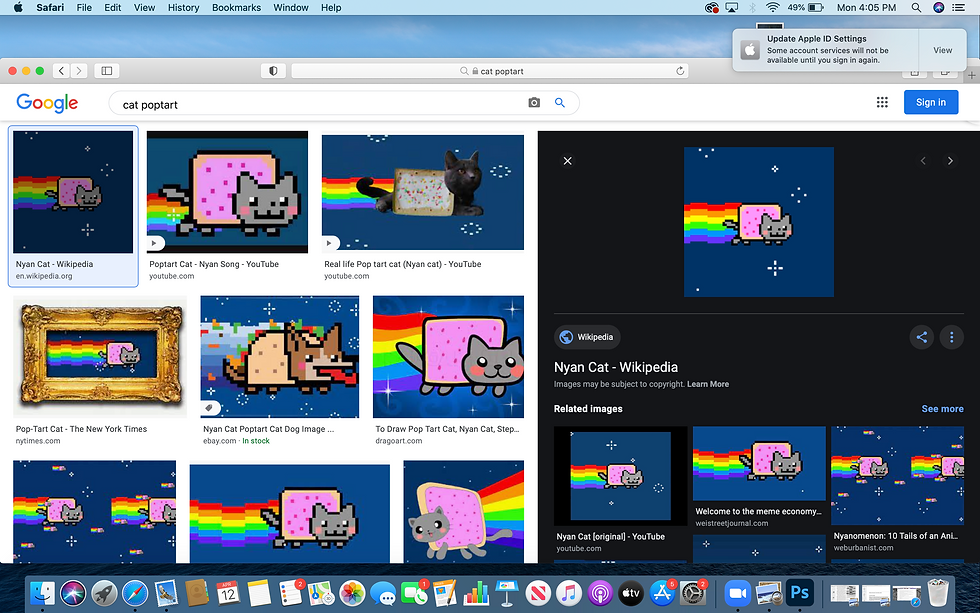The height and width of the screenshot is (613, 980).
Task: Click the Safari address bar
Action: coord(490,71)
